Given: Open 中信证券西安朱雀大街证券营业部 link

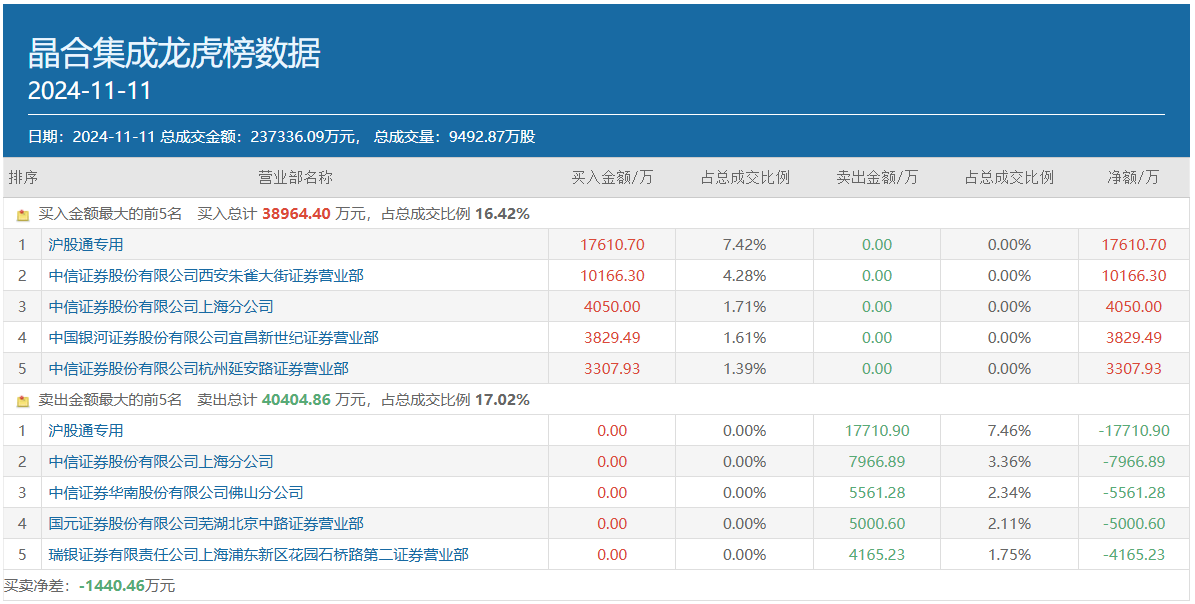Looking at the screenshot, I should pyautogui.click(x=206, y=276).
